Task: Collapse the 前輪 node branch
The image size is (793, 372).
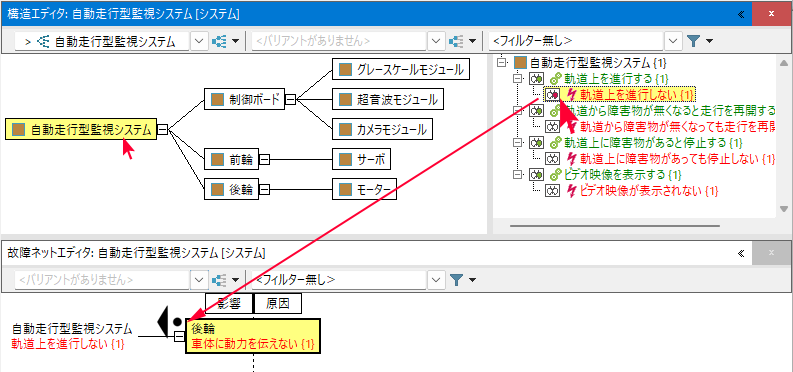Action: 264,160
